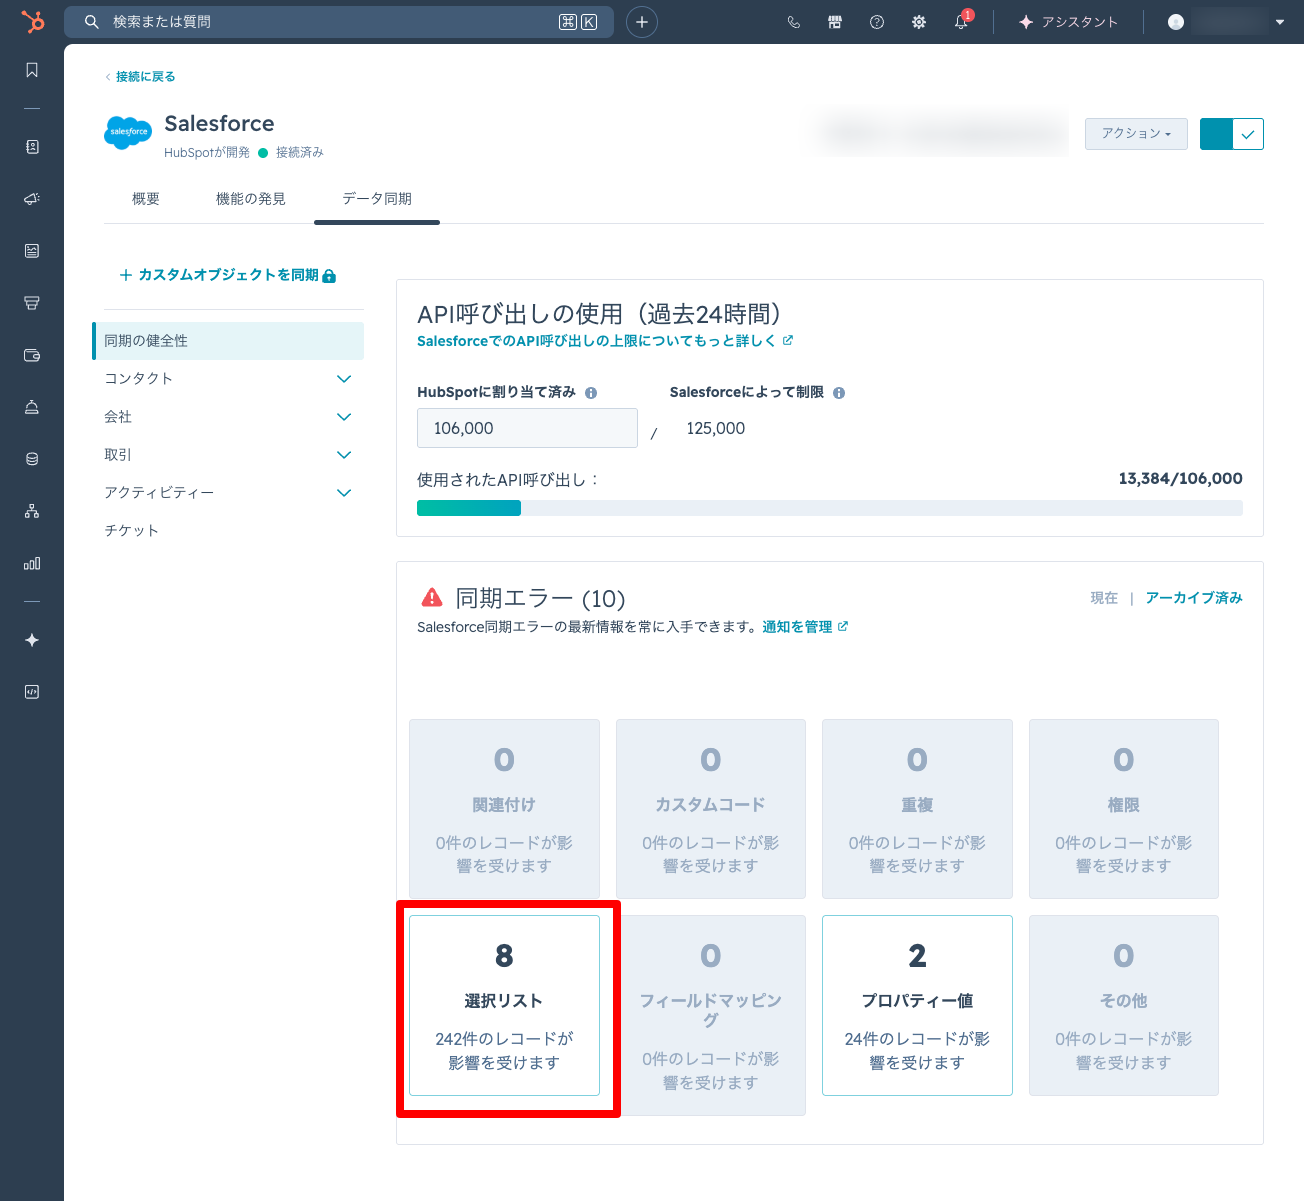Click the magnifier icon in search bar
1304x1201 pixels.
92,22
